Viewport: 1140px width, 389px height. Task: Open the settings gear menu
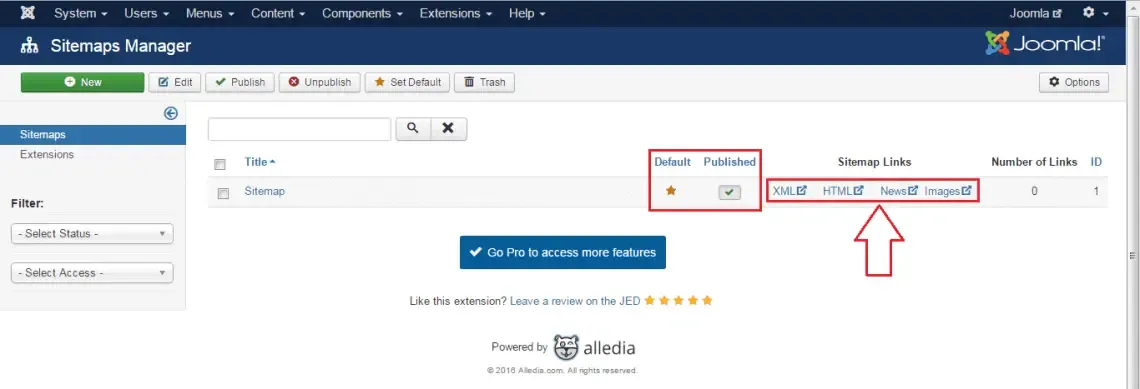coord(1096,13)
